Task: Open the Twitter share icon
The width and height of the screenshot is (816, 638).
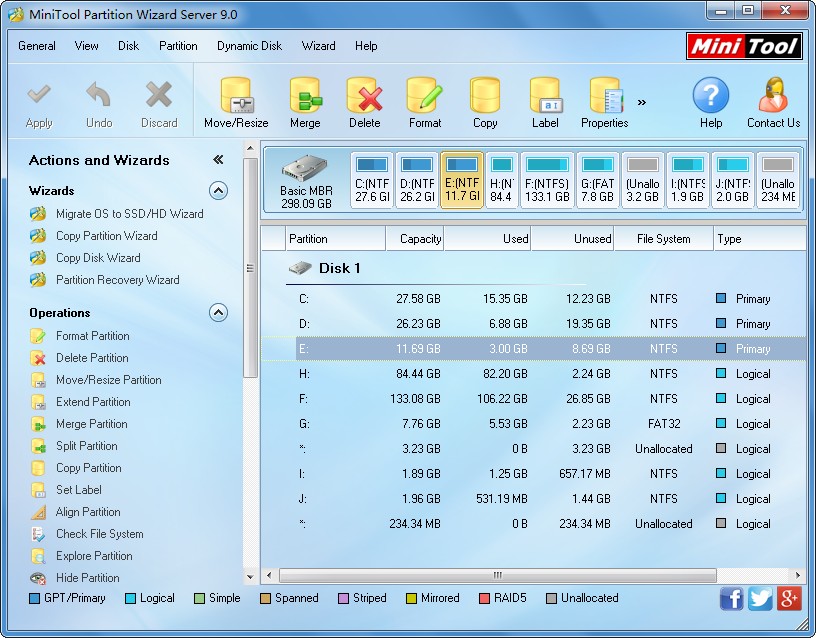Action: tap(760, 598)
